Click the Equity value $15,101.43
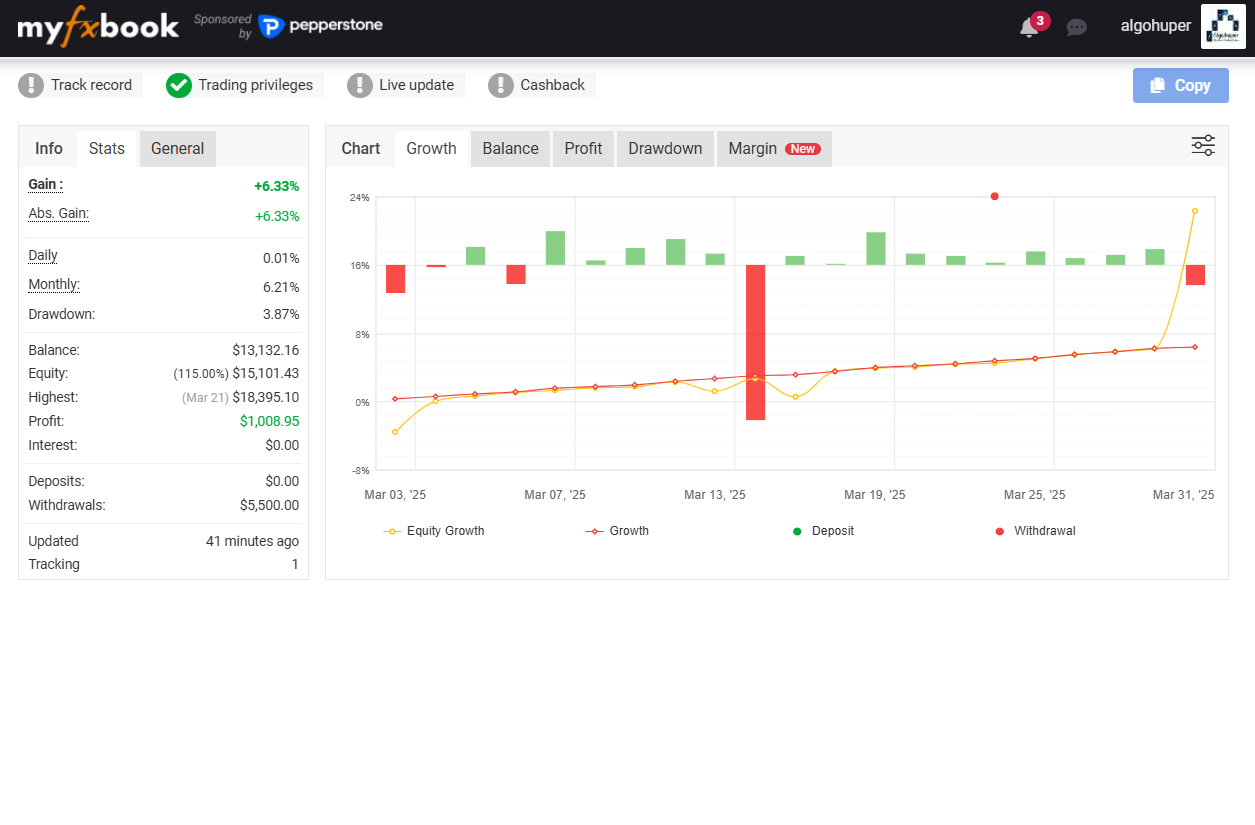Image resolution: width=1255 pixels, height=825 pixels. (x=266, y=373)
